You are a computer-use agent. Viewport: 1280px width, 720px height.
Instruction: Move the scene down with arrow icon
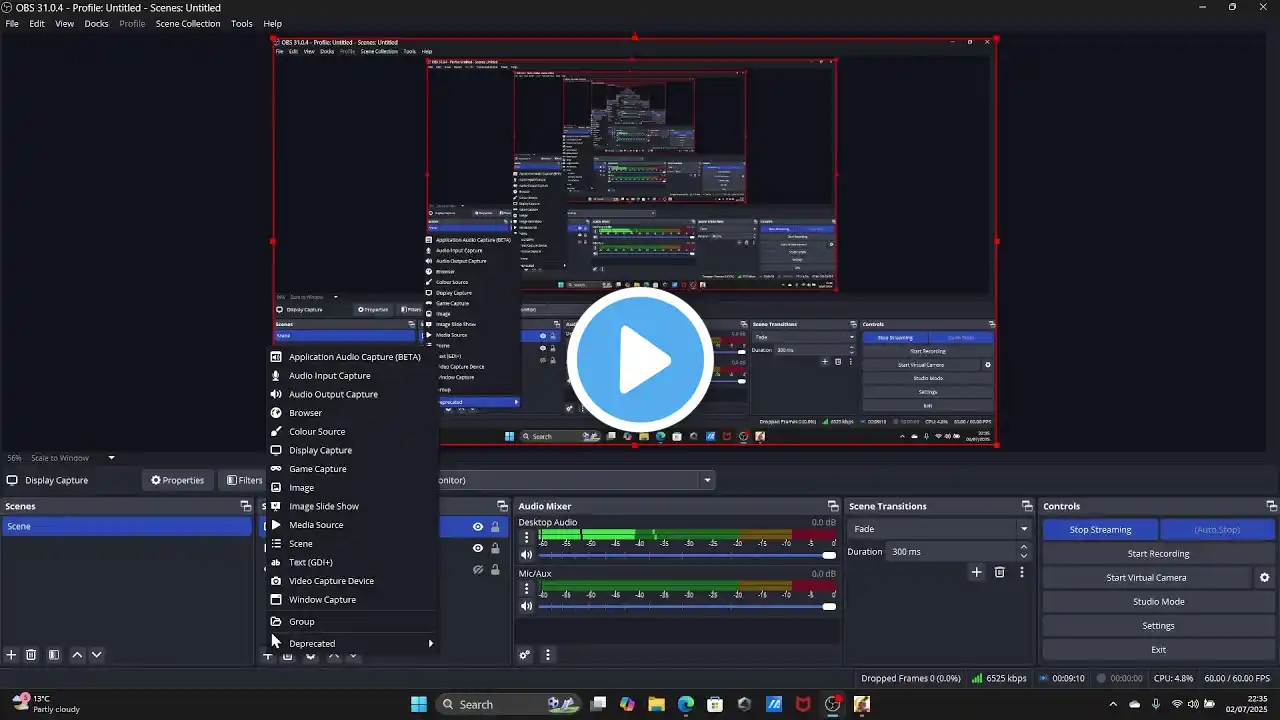pos(96,655)
